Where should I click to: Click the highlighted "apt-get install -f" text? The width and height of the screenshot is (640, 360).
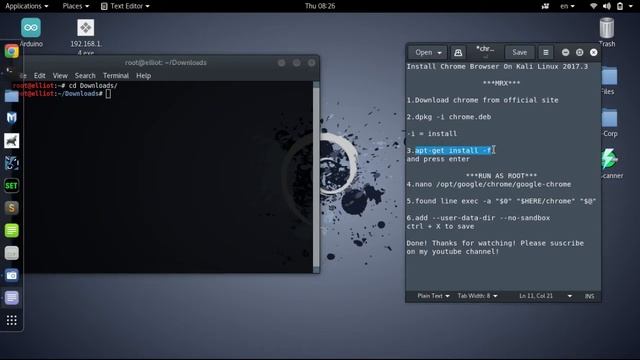pos(453,151)
